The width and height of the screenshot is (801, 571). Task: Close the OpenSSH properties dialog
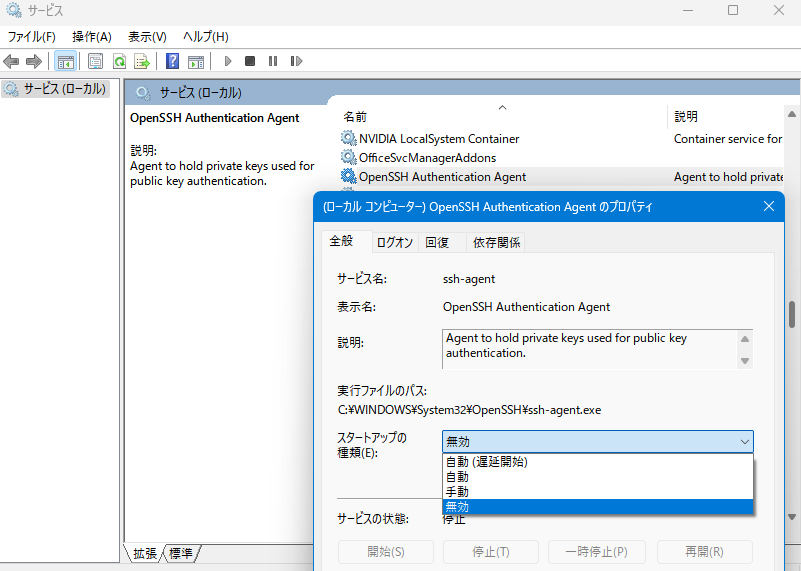click(769, 206)
